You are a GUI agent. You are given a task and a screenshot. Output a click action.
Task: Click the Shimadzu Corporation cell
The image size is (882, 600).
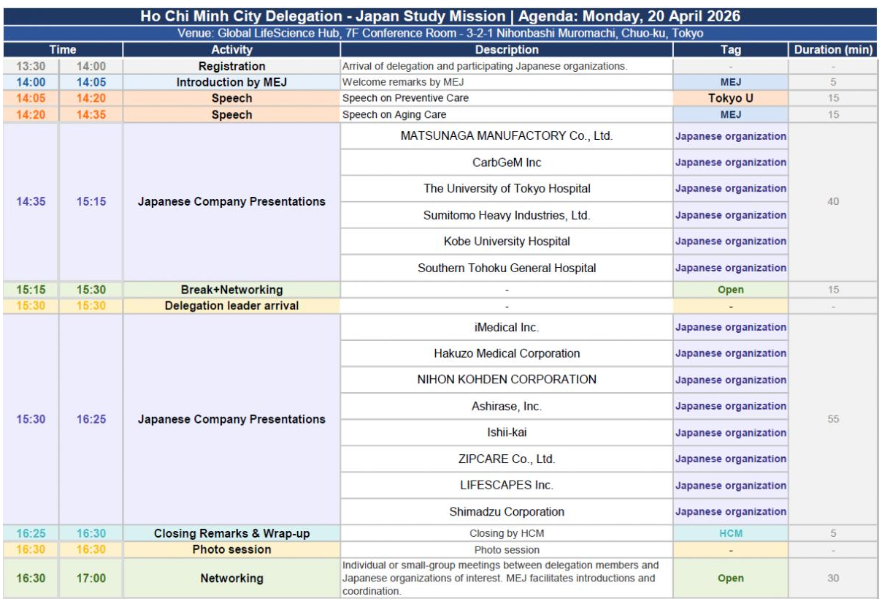tap(506, 512)
